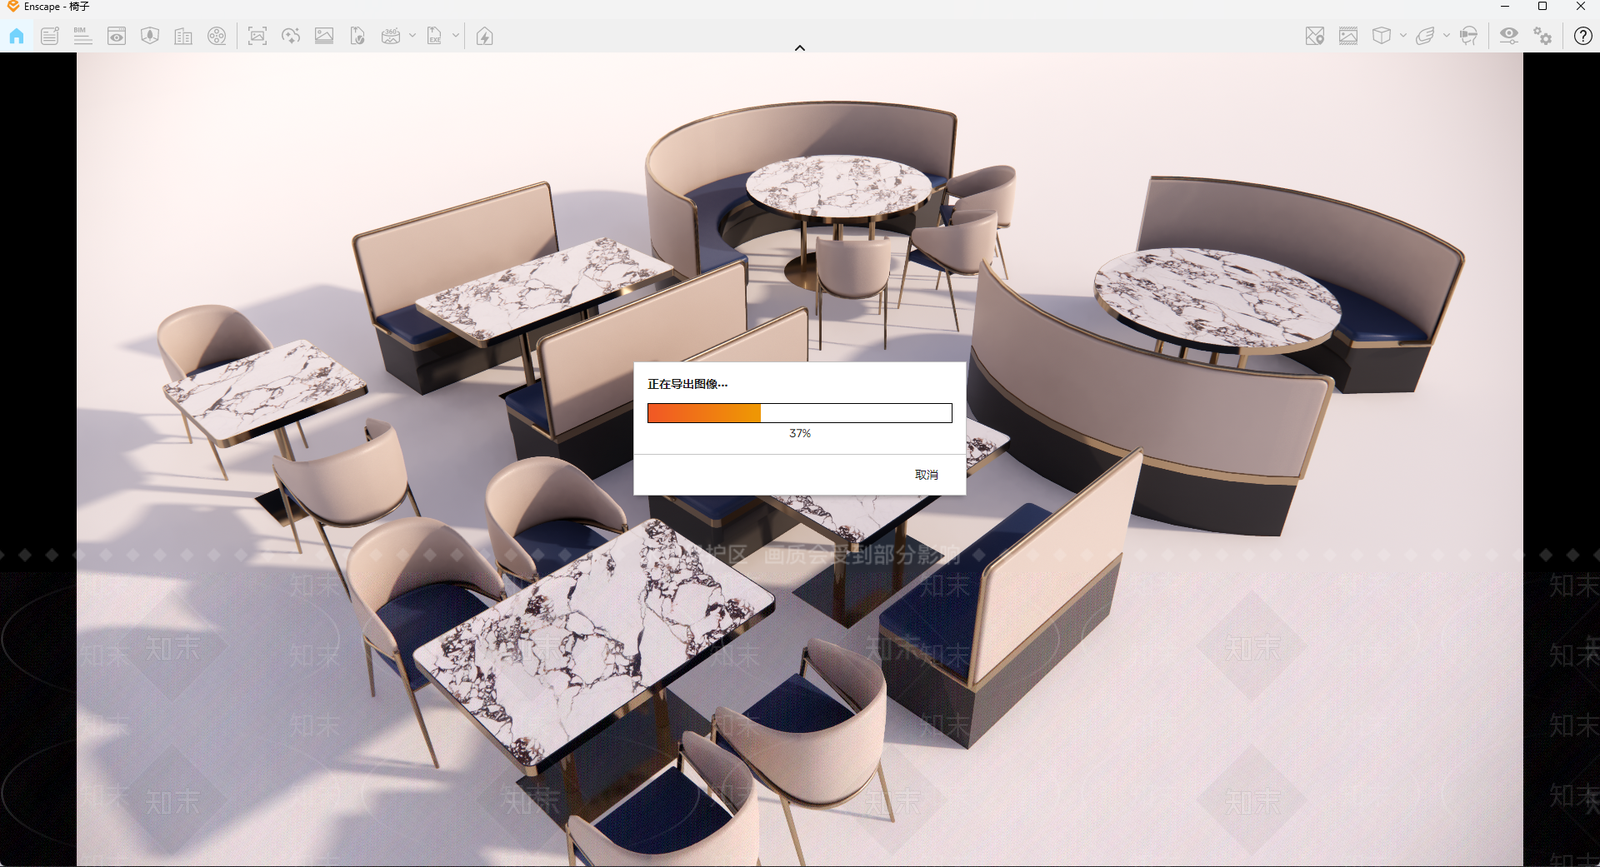
Task: Click the Enscape window title text
Action: 57,7
